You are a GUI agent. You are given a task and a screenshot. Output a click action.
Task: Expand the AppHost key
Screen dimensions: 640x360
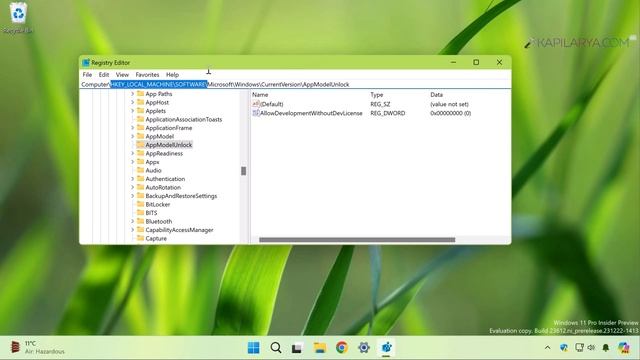[133, 102]
